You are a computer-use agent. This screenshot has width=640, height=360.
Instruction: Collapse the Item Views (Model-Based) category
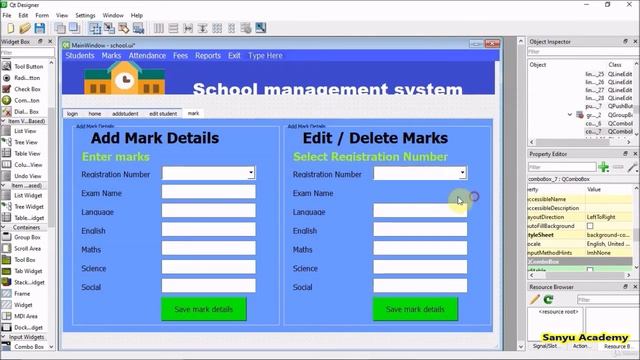point(4,121)
